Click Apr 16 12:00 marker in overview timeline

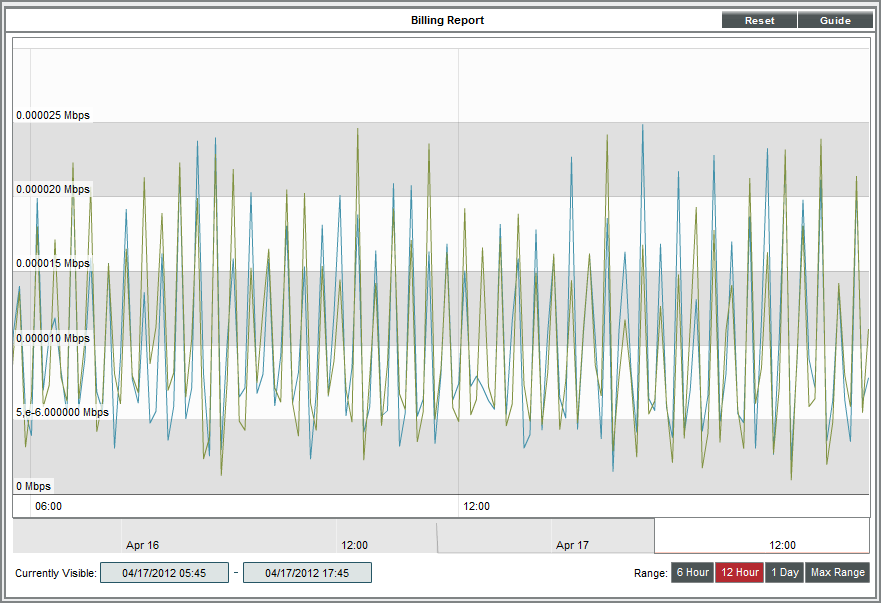coord(354,545)
